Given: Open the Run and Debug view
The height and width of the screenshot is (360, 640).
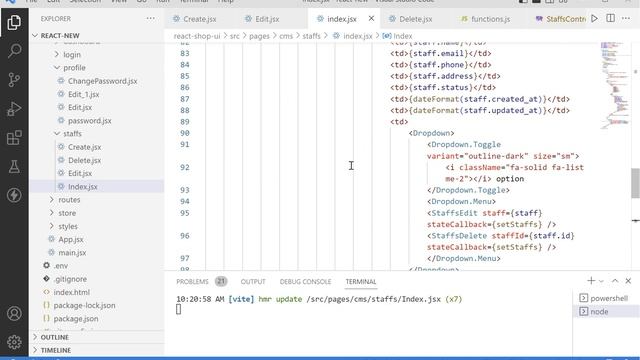Looking at the screenshot, I should pyautogui.click(x=14, y=109).
